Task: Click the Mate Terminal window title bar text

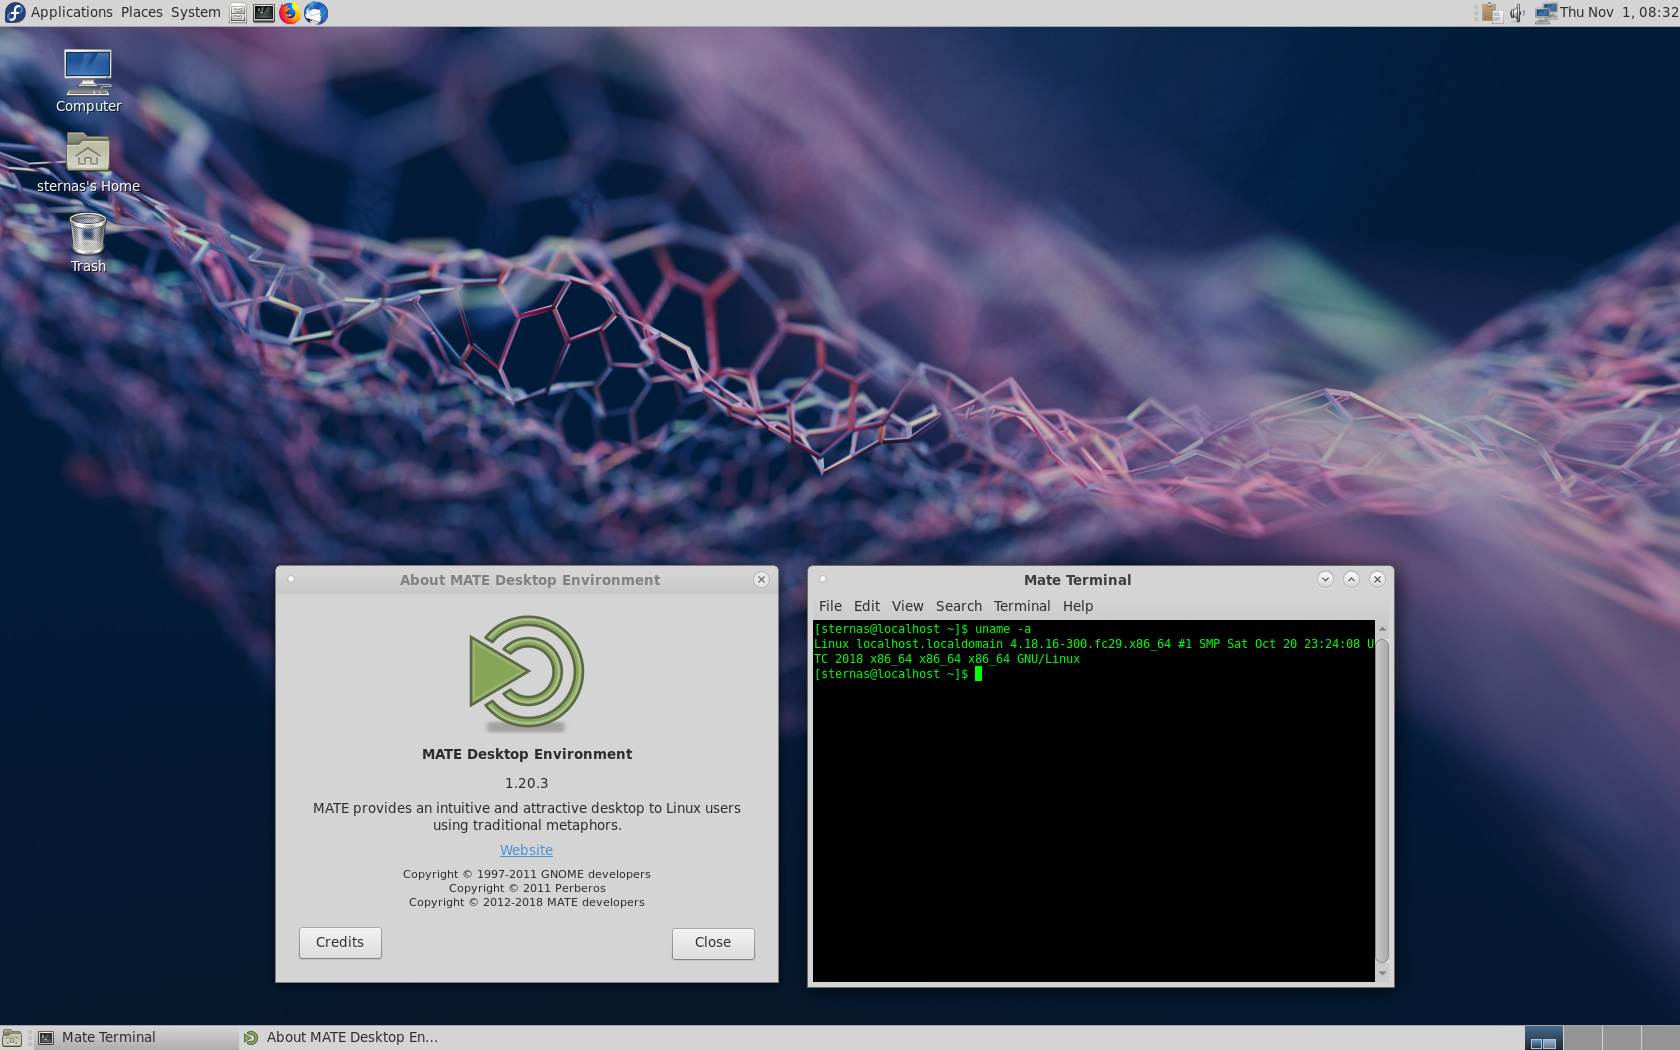Action: 1077,580
